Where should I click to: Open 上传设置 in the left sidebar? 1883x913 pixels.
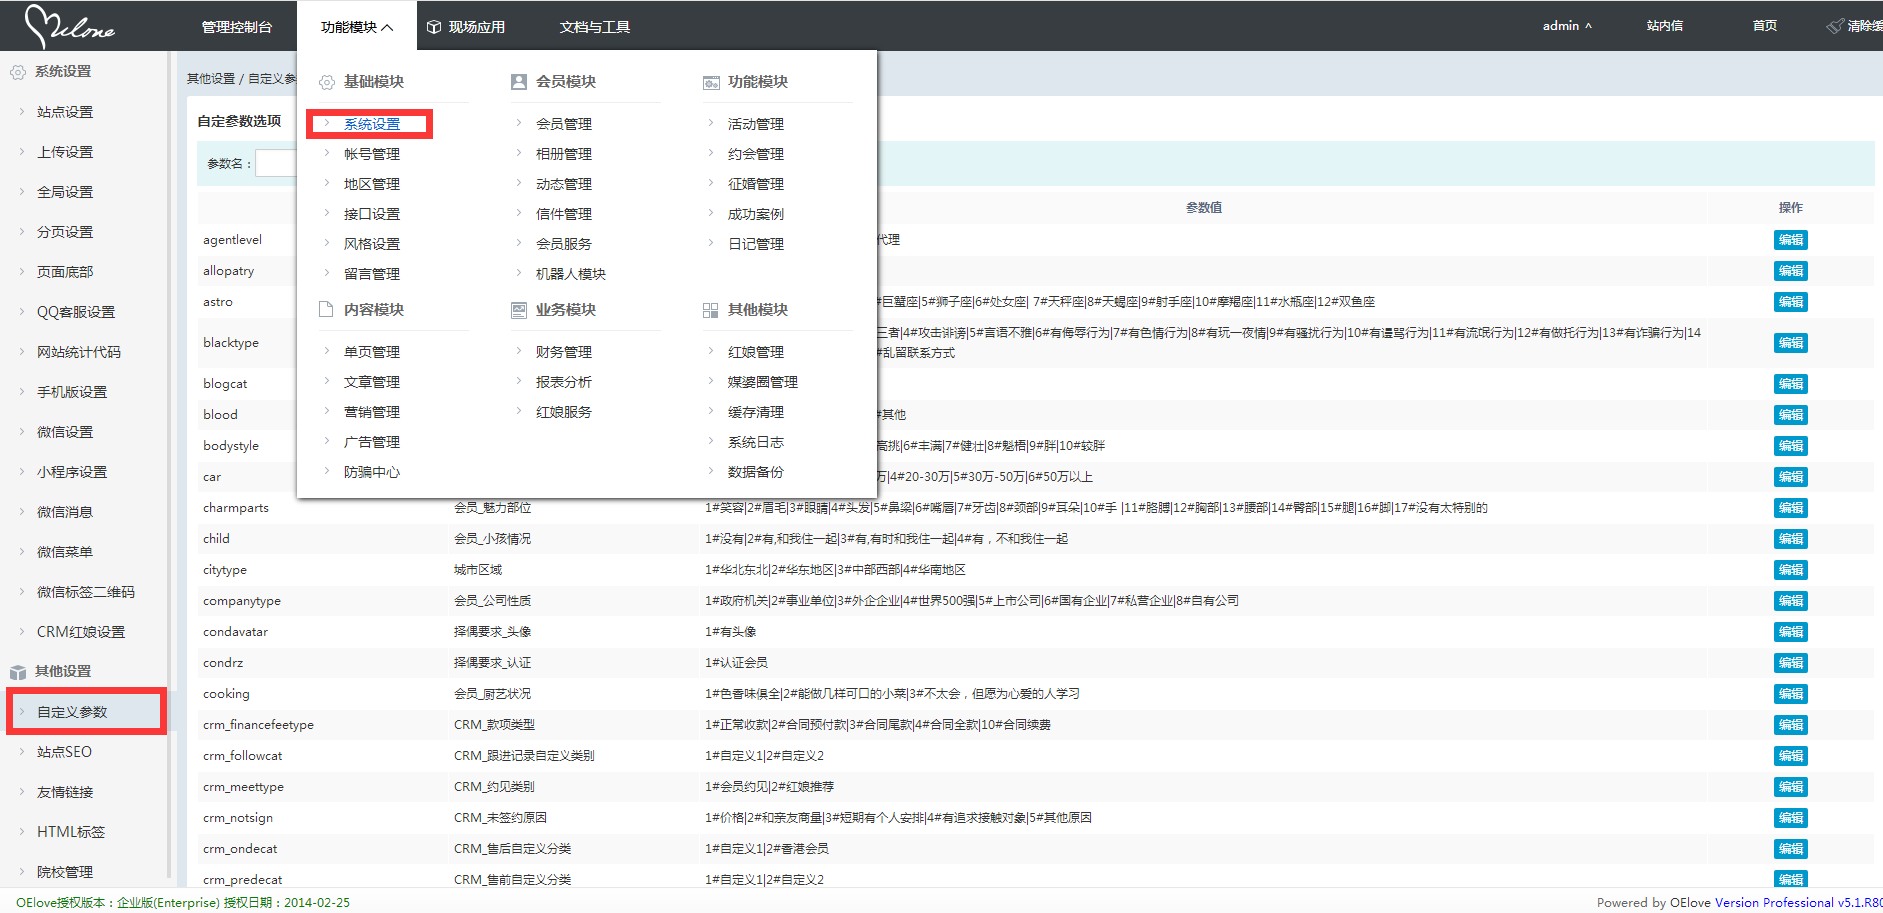pyautogui.click(x=65, y=152)
